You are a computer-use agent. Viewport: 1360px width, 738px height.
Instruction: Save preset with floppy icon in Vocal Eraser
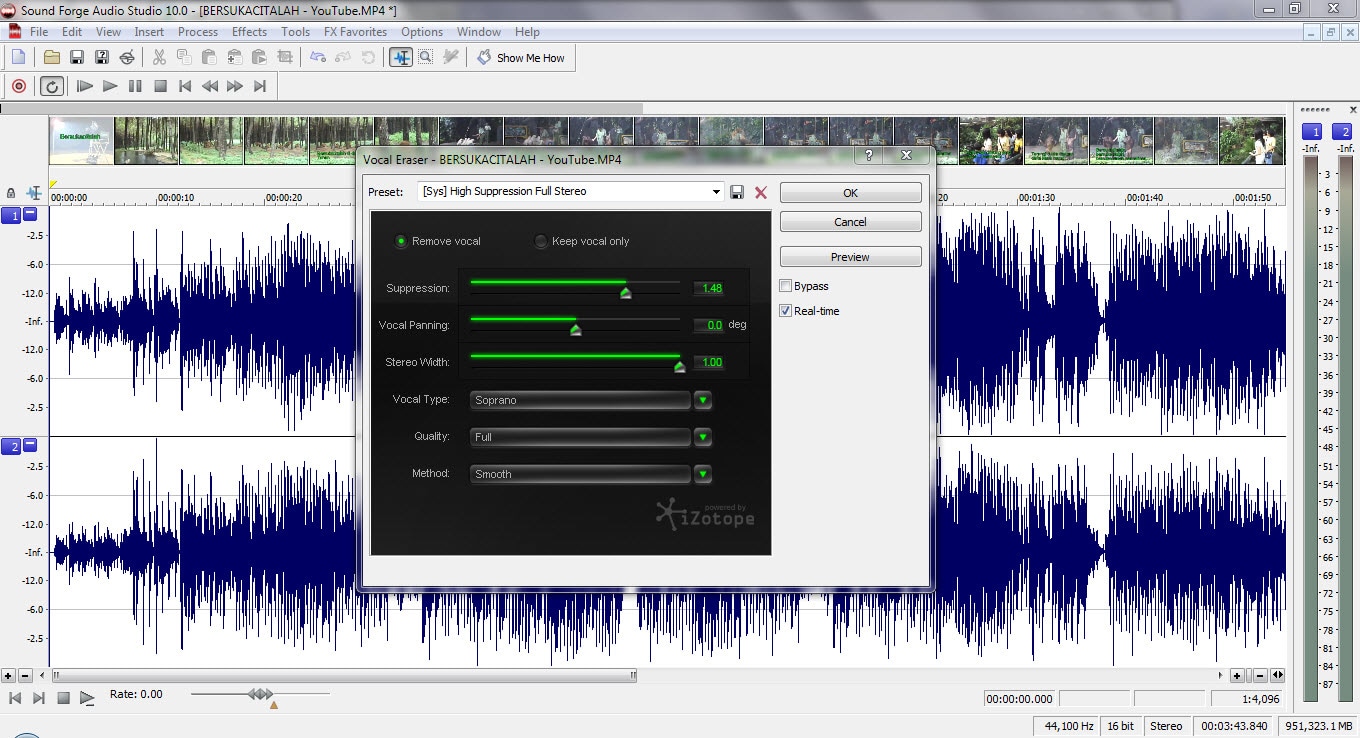(x=737, y=192)
